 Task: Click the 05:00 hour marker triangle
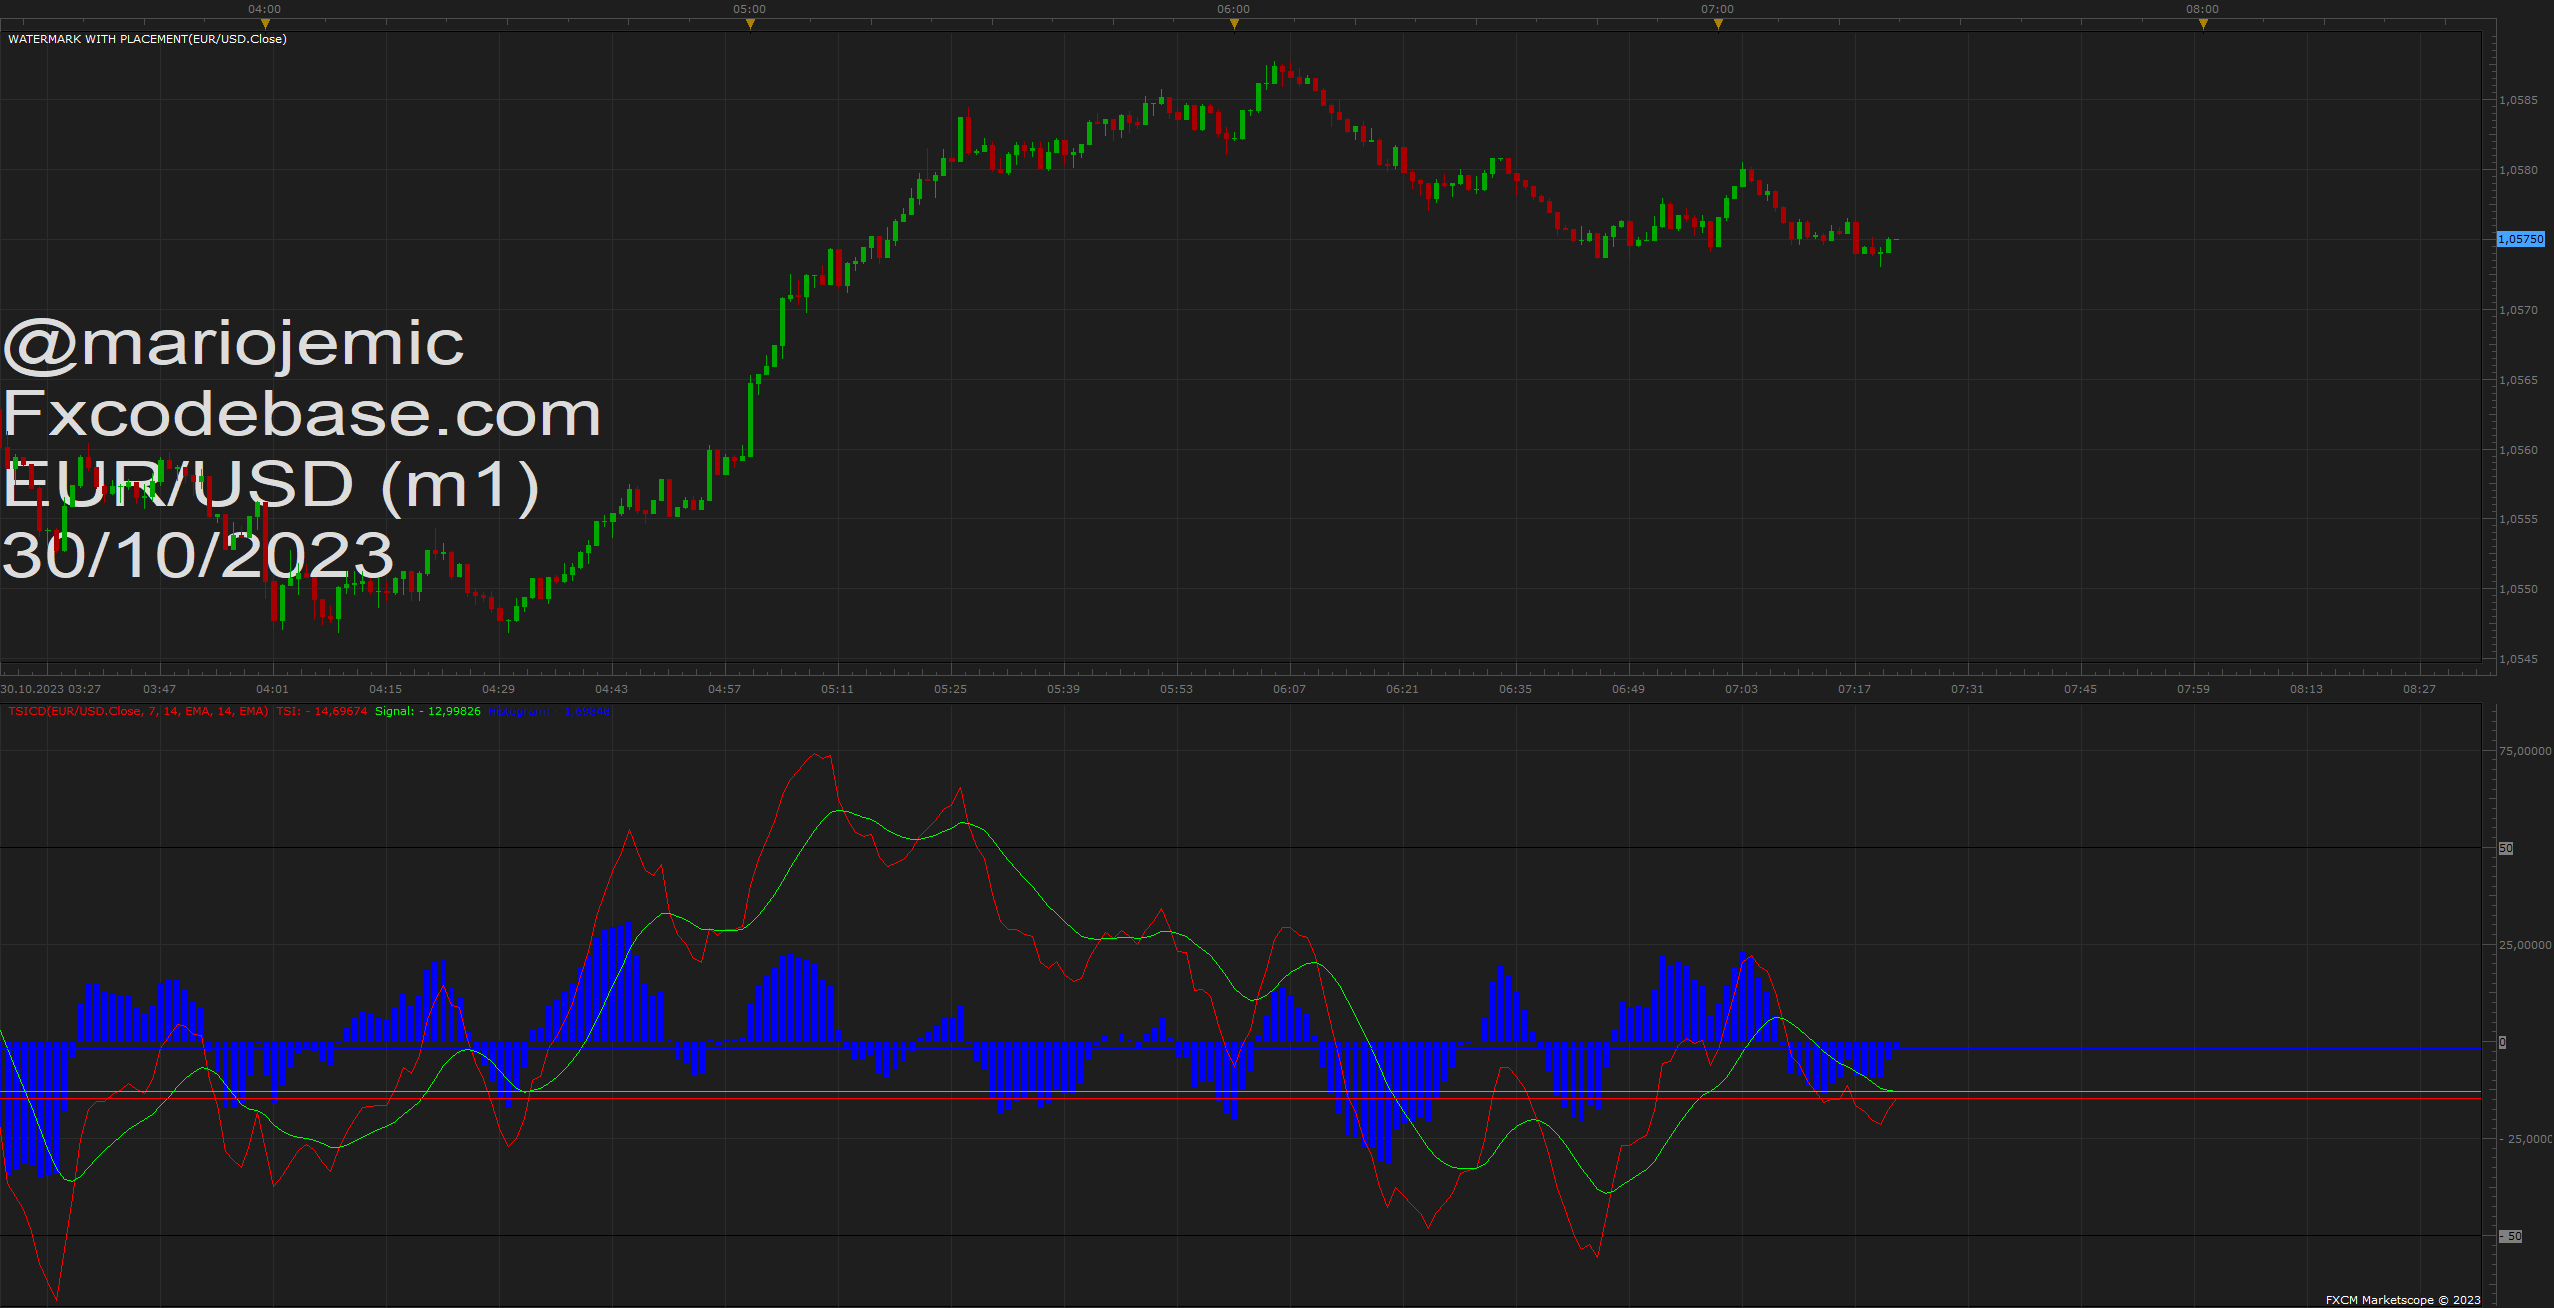750,25
